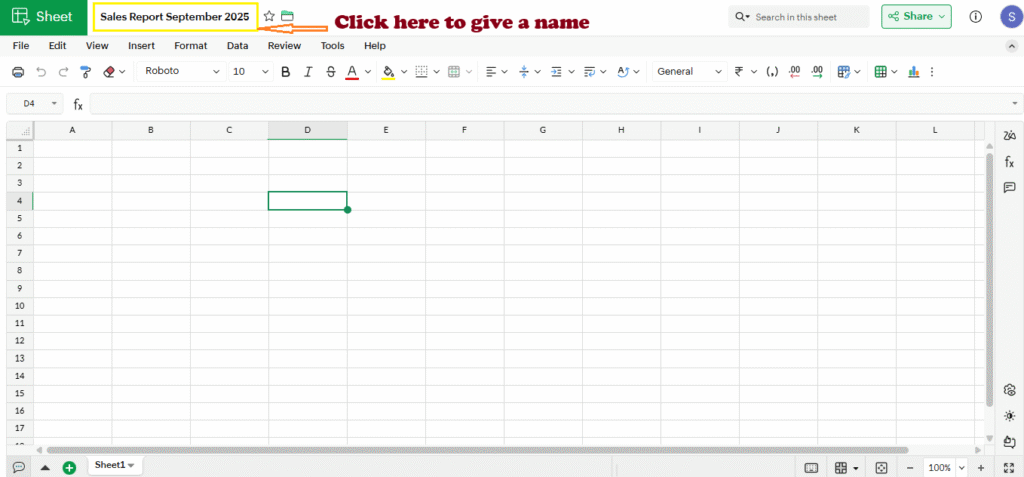Click the Borders icon
Viewport: 1024px width, 477px height.
point(422,72)
